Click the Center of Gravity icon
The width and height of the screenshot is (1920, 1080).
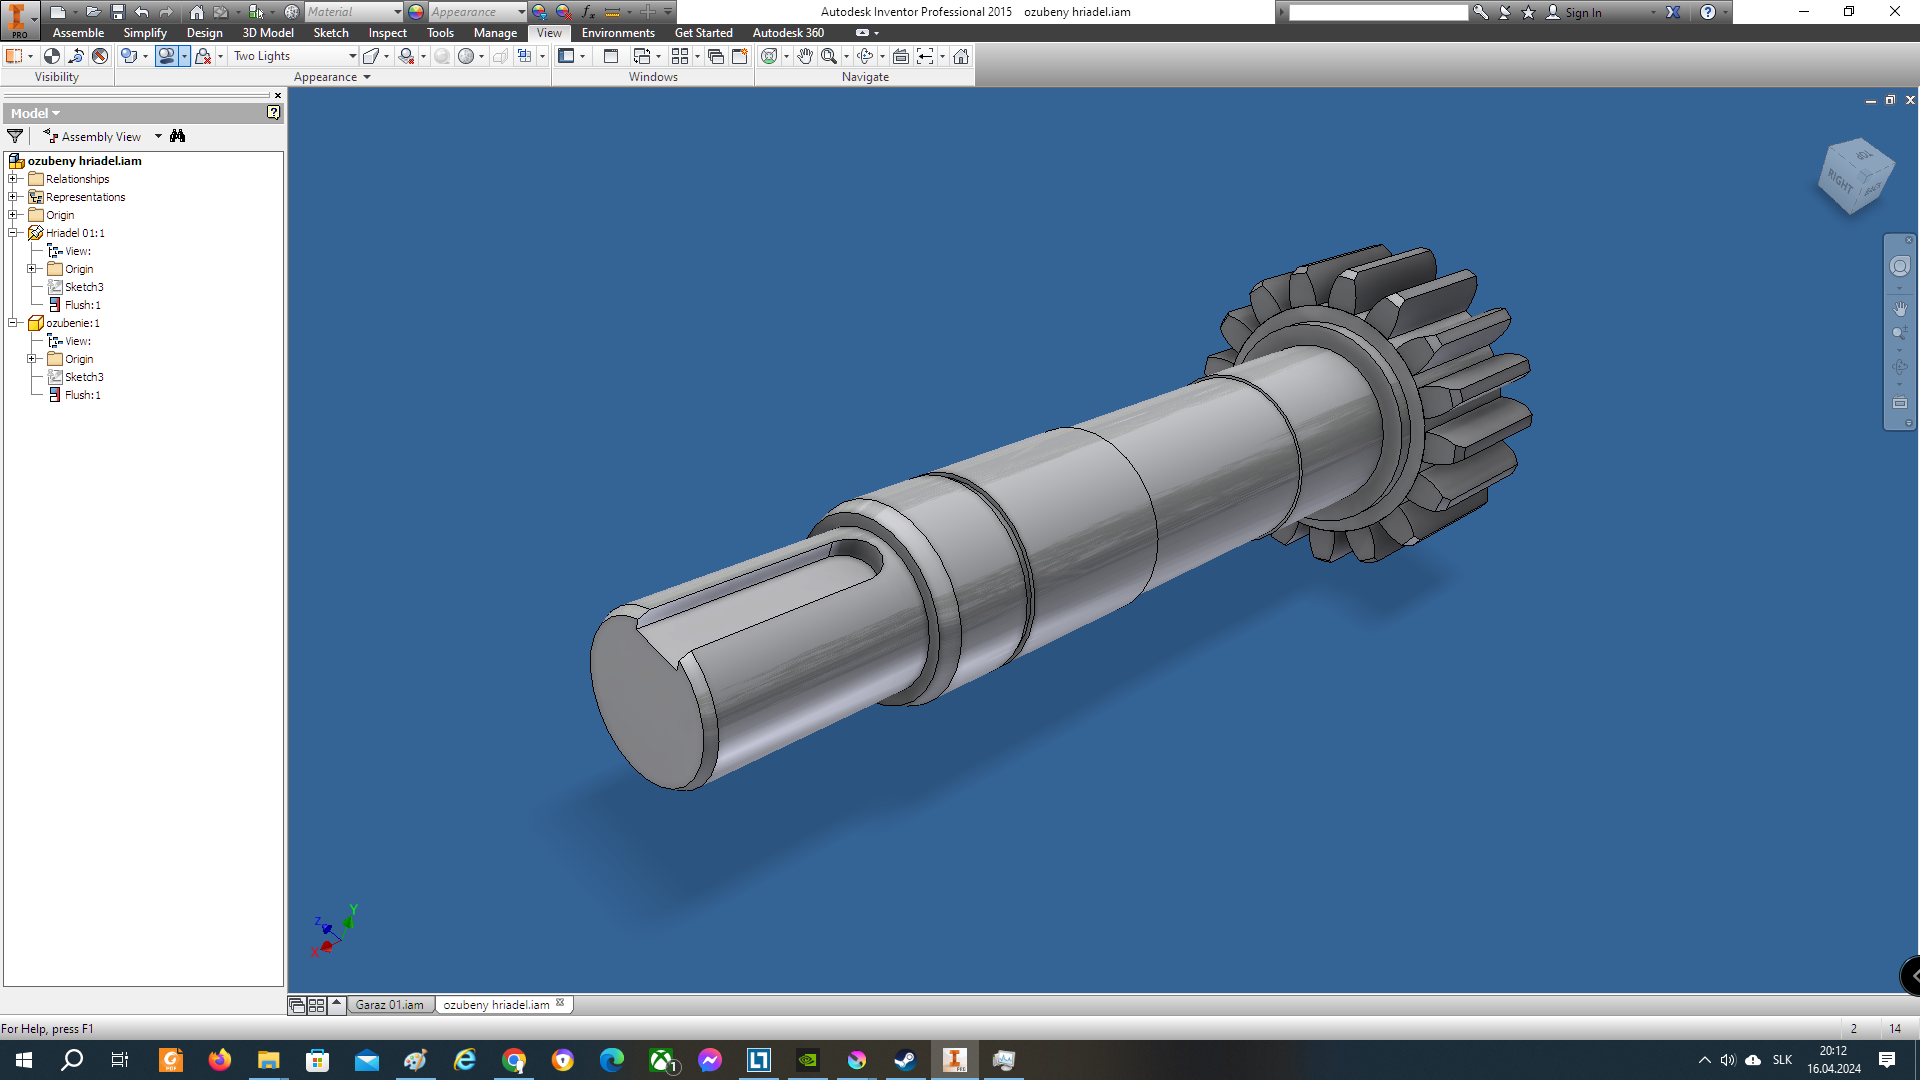(52, 56)
